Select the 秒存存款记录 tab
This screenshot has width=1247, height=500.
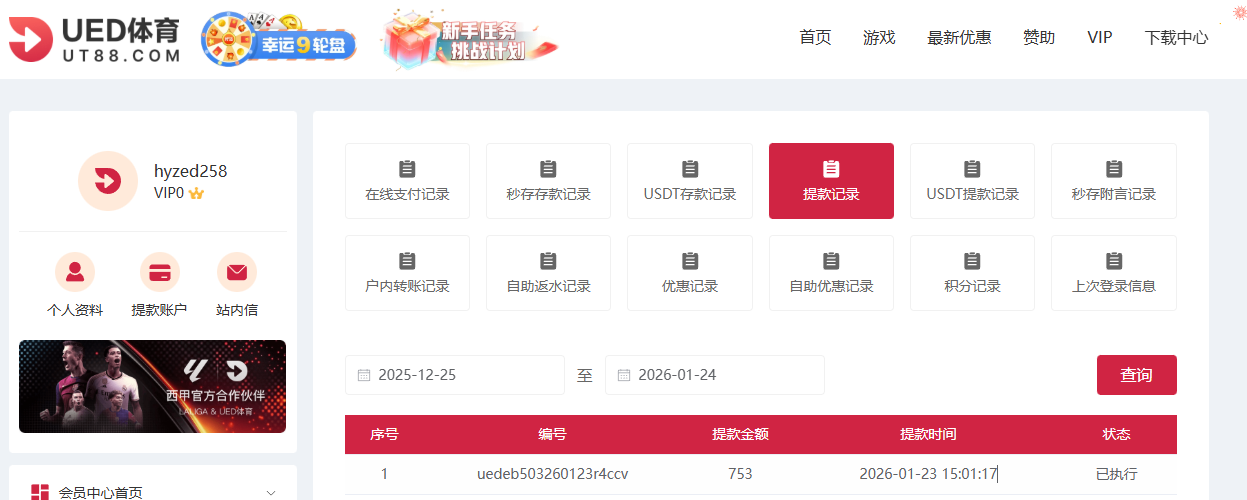pos(548,181)
